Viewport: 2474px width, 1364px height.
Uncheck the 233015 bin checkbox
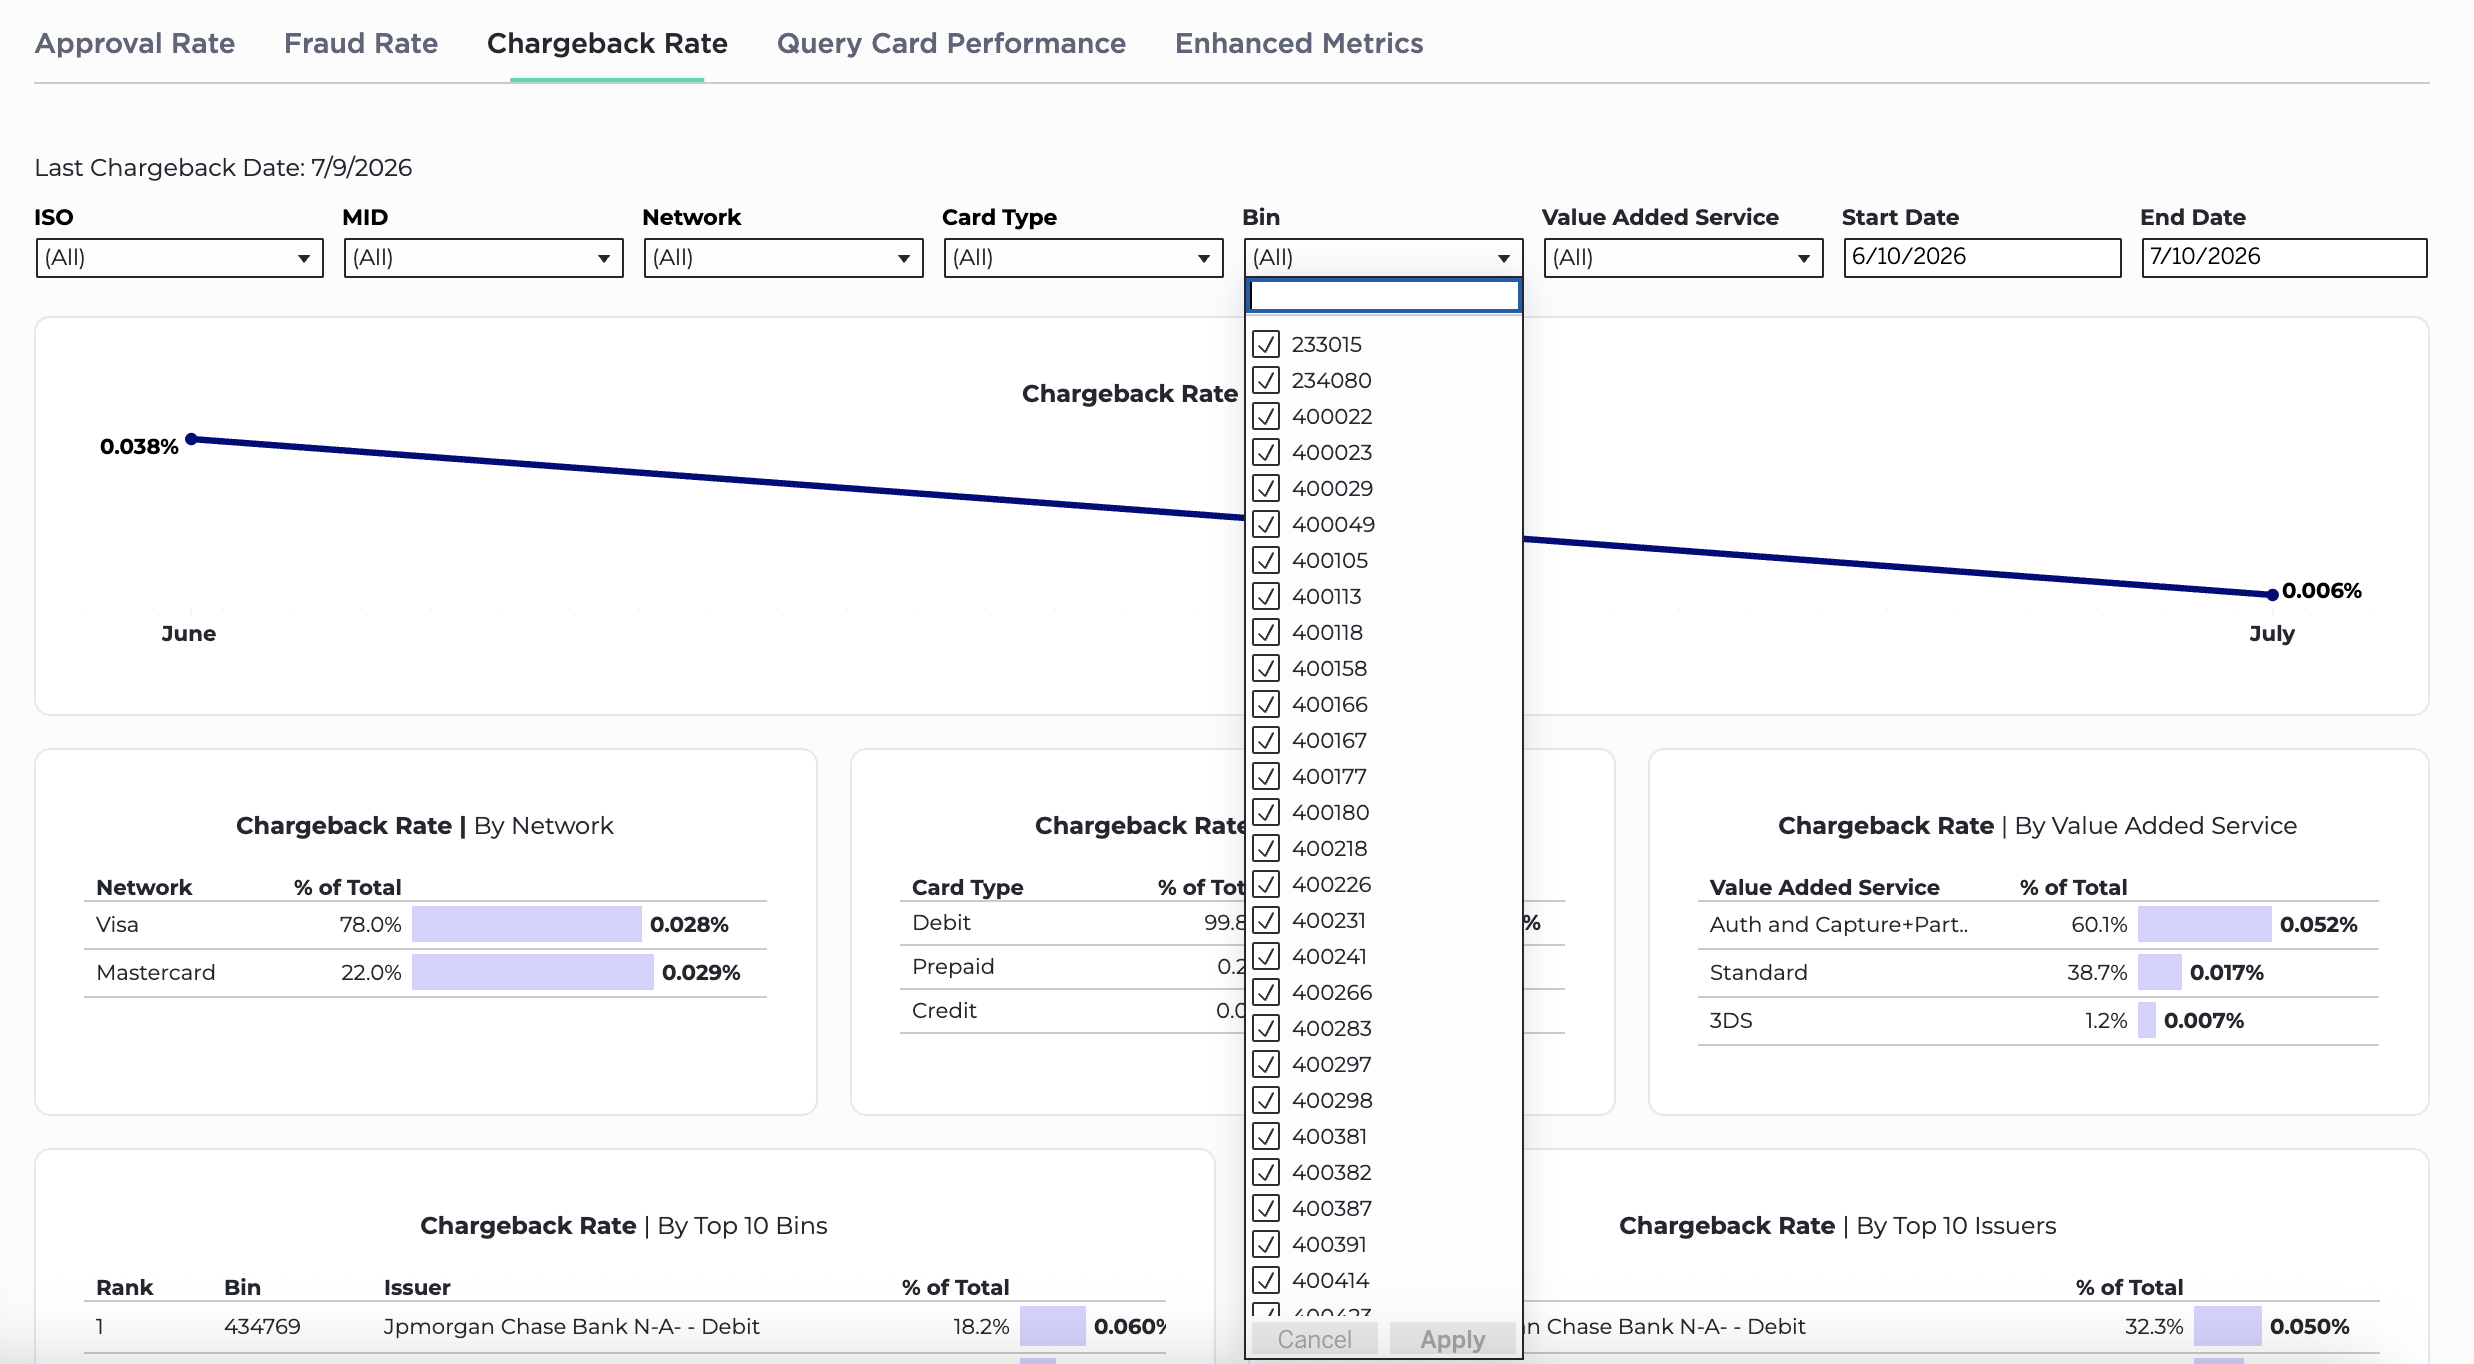1266,344
